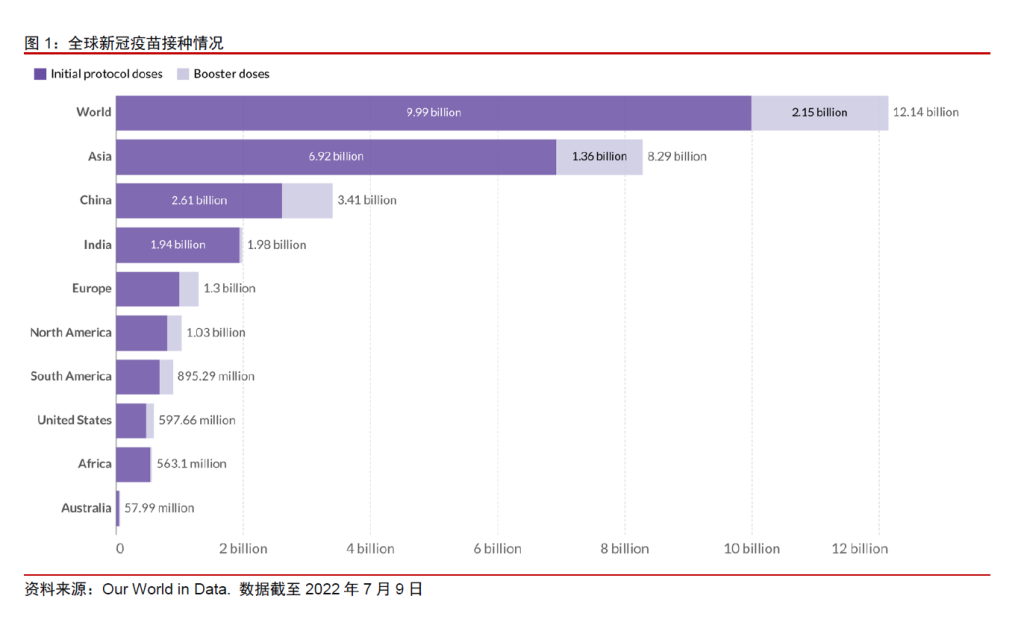
Task: Select the 'Booster doses' legend label
Action: pyautogui.click(x=231, y=74)
